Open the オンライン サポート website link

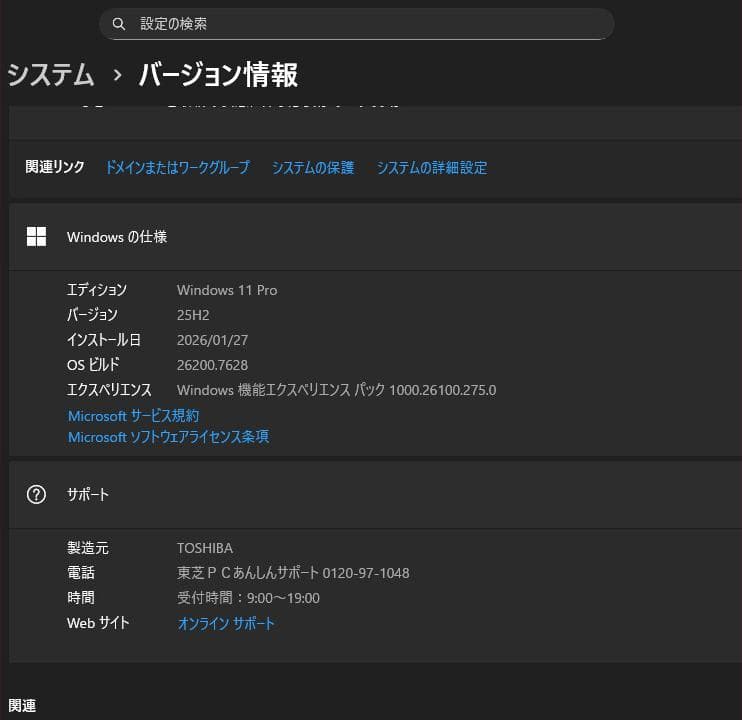coord(226,624)
